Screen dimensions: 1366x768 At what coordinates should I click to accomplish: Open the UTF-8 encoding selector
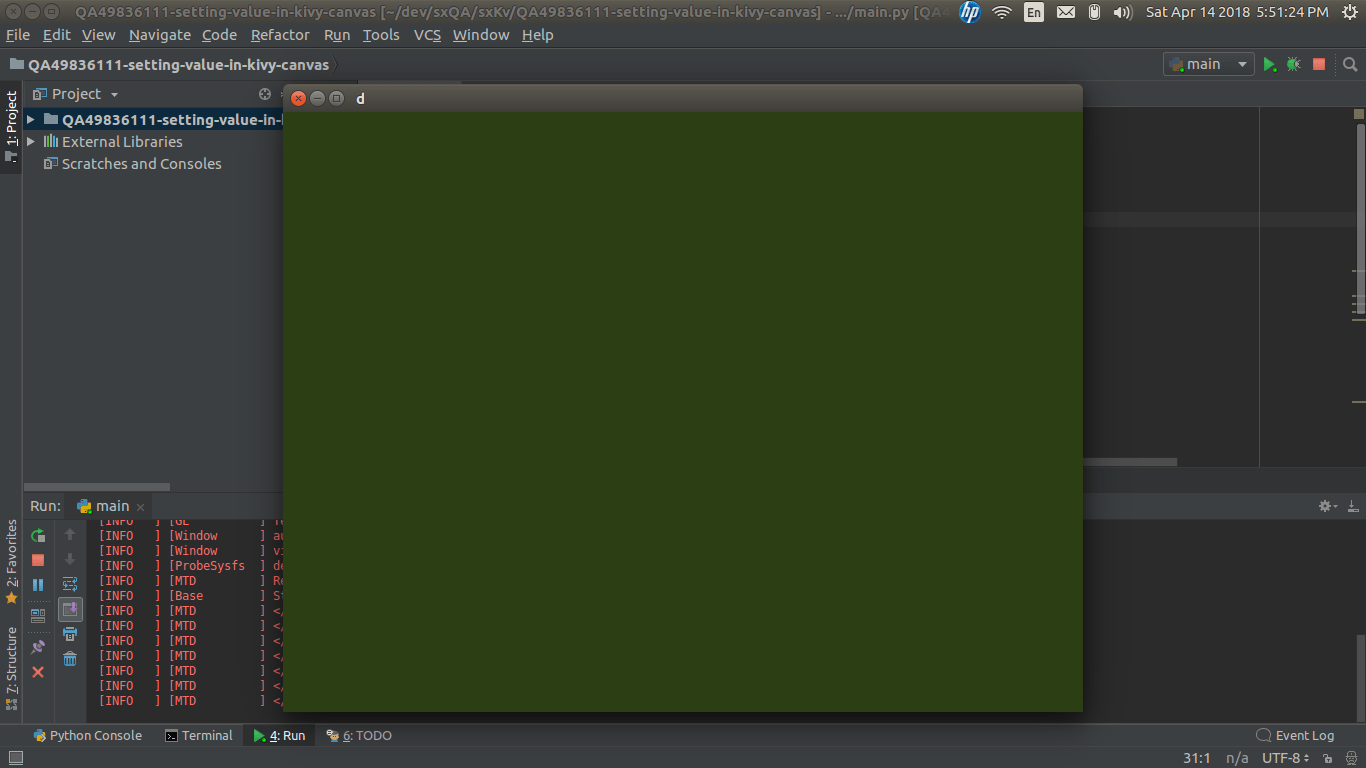pyautogui.click(x=1286, y=758)
